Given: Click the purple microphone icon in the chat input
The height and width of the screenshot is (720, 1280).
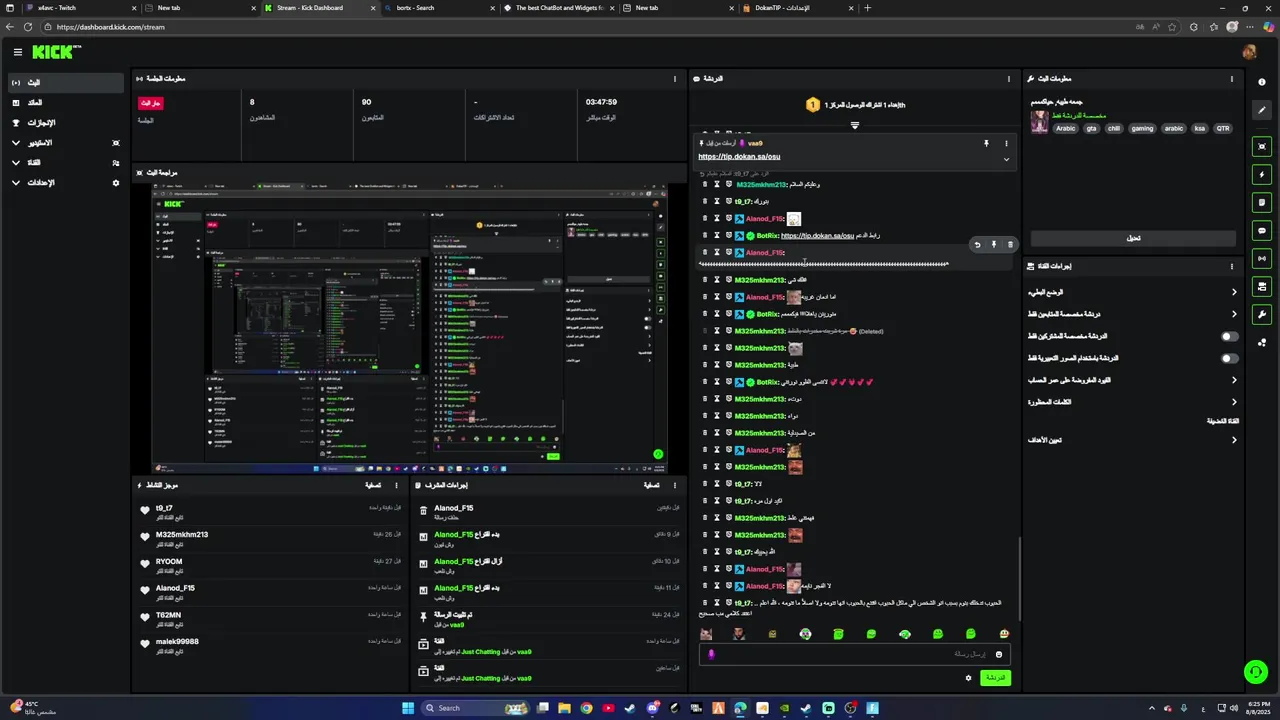Looking at the screenshot, I should [x=711, y=654].
